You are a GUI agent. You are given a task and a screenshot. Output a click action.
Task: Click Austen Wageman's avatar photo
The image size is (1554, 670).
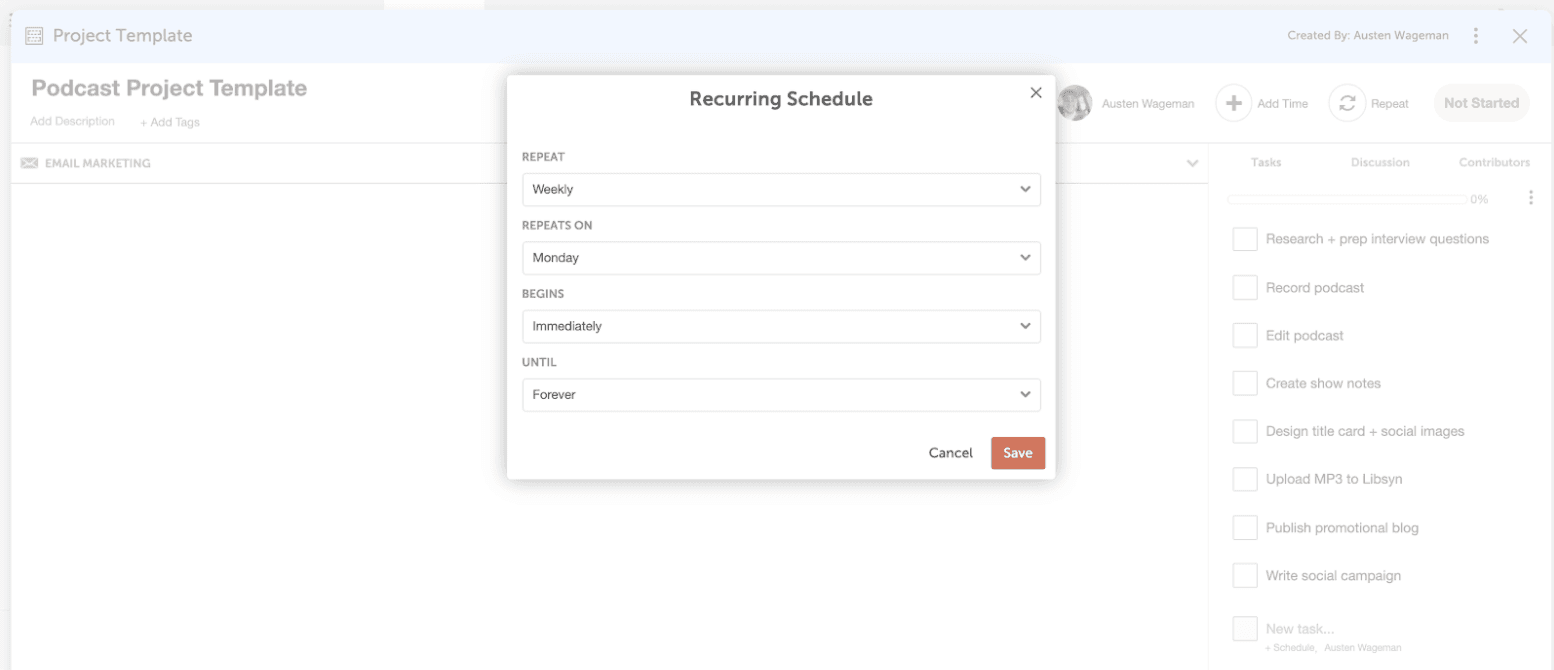[1075, 103]
